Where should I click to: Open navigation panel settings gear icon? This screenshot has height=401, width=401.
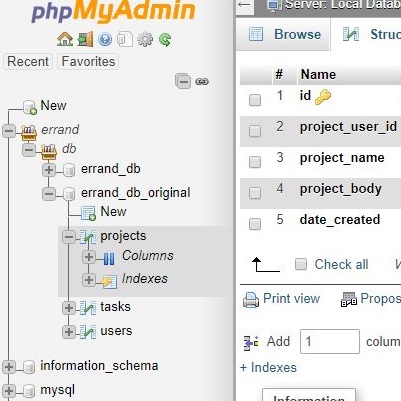[x=145, y=40]
